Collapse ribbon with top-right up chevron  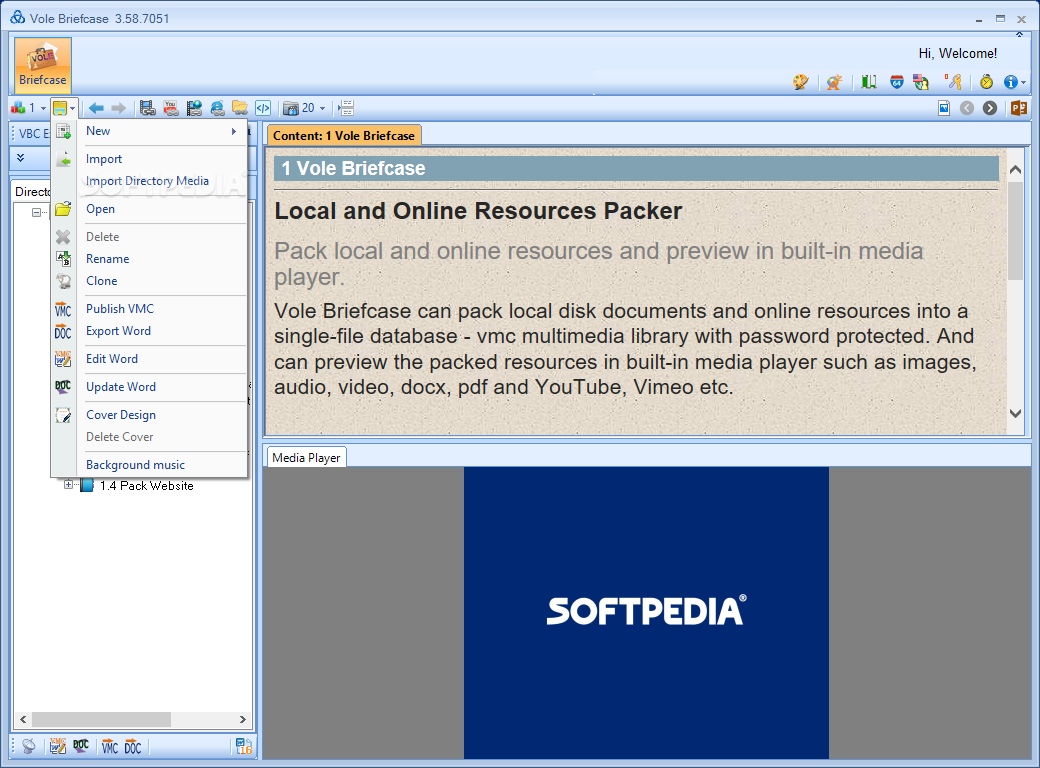[1019, 34]
